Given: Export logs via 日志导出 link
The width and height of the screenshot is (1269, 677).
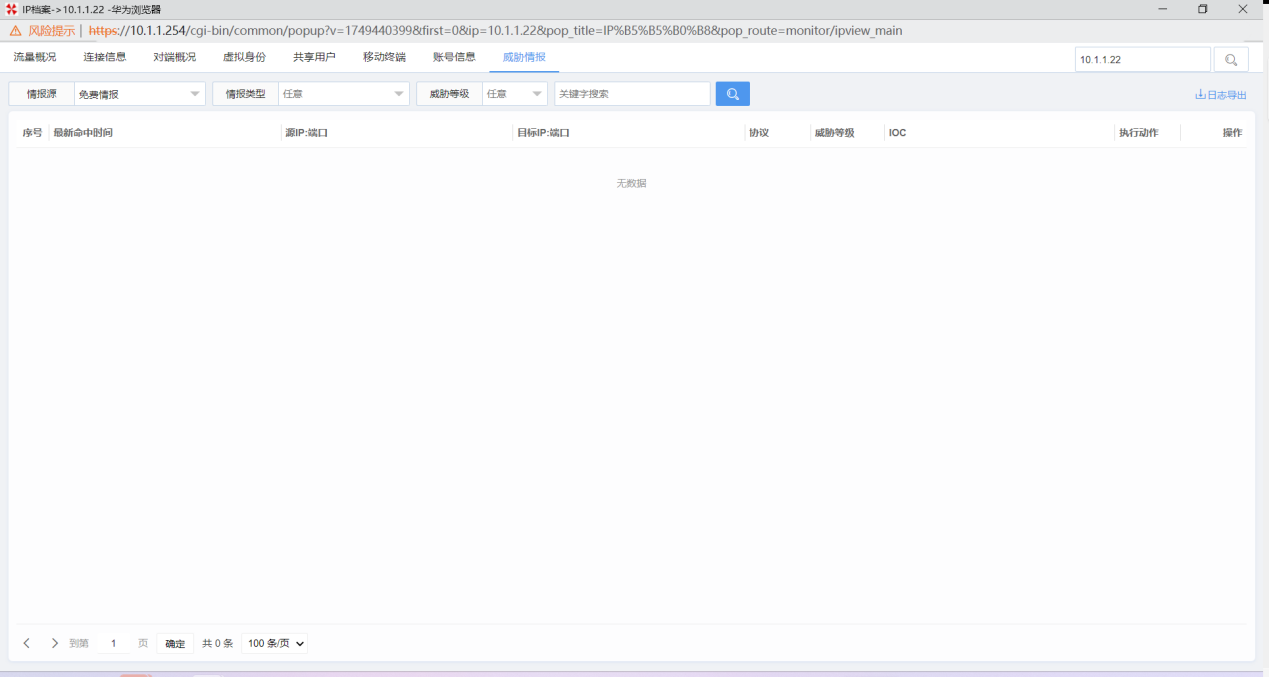Looking at the screenshot, I should tap(1221, 95).
